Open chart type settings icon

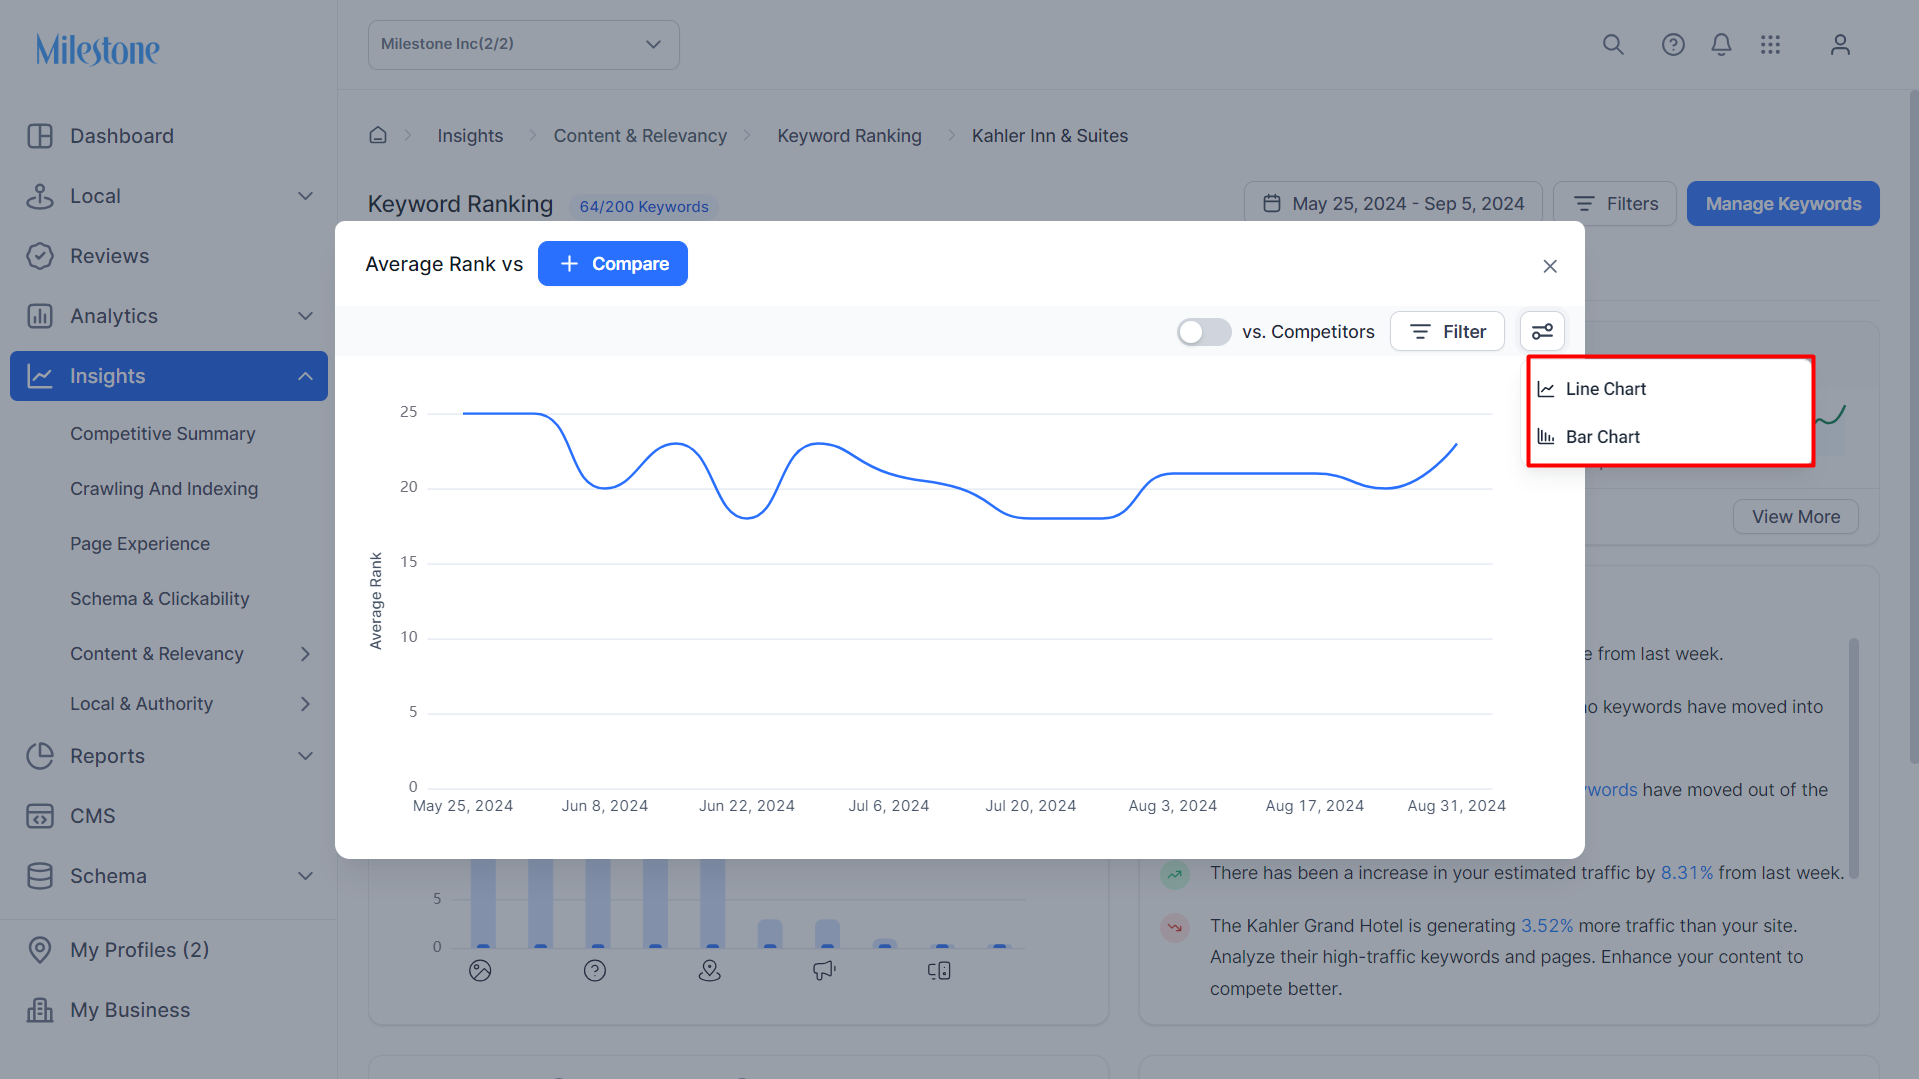click(1542, 331)
